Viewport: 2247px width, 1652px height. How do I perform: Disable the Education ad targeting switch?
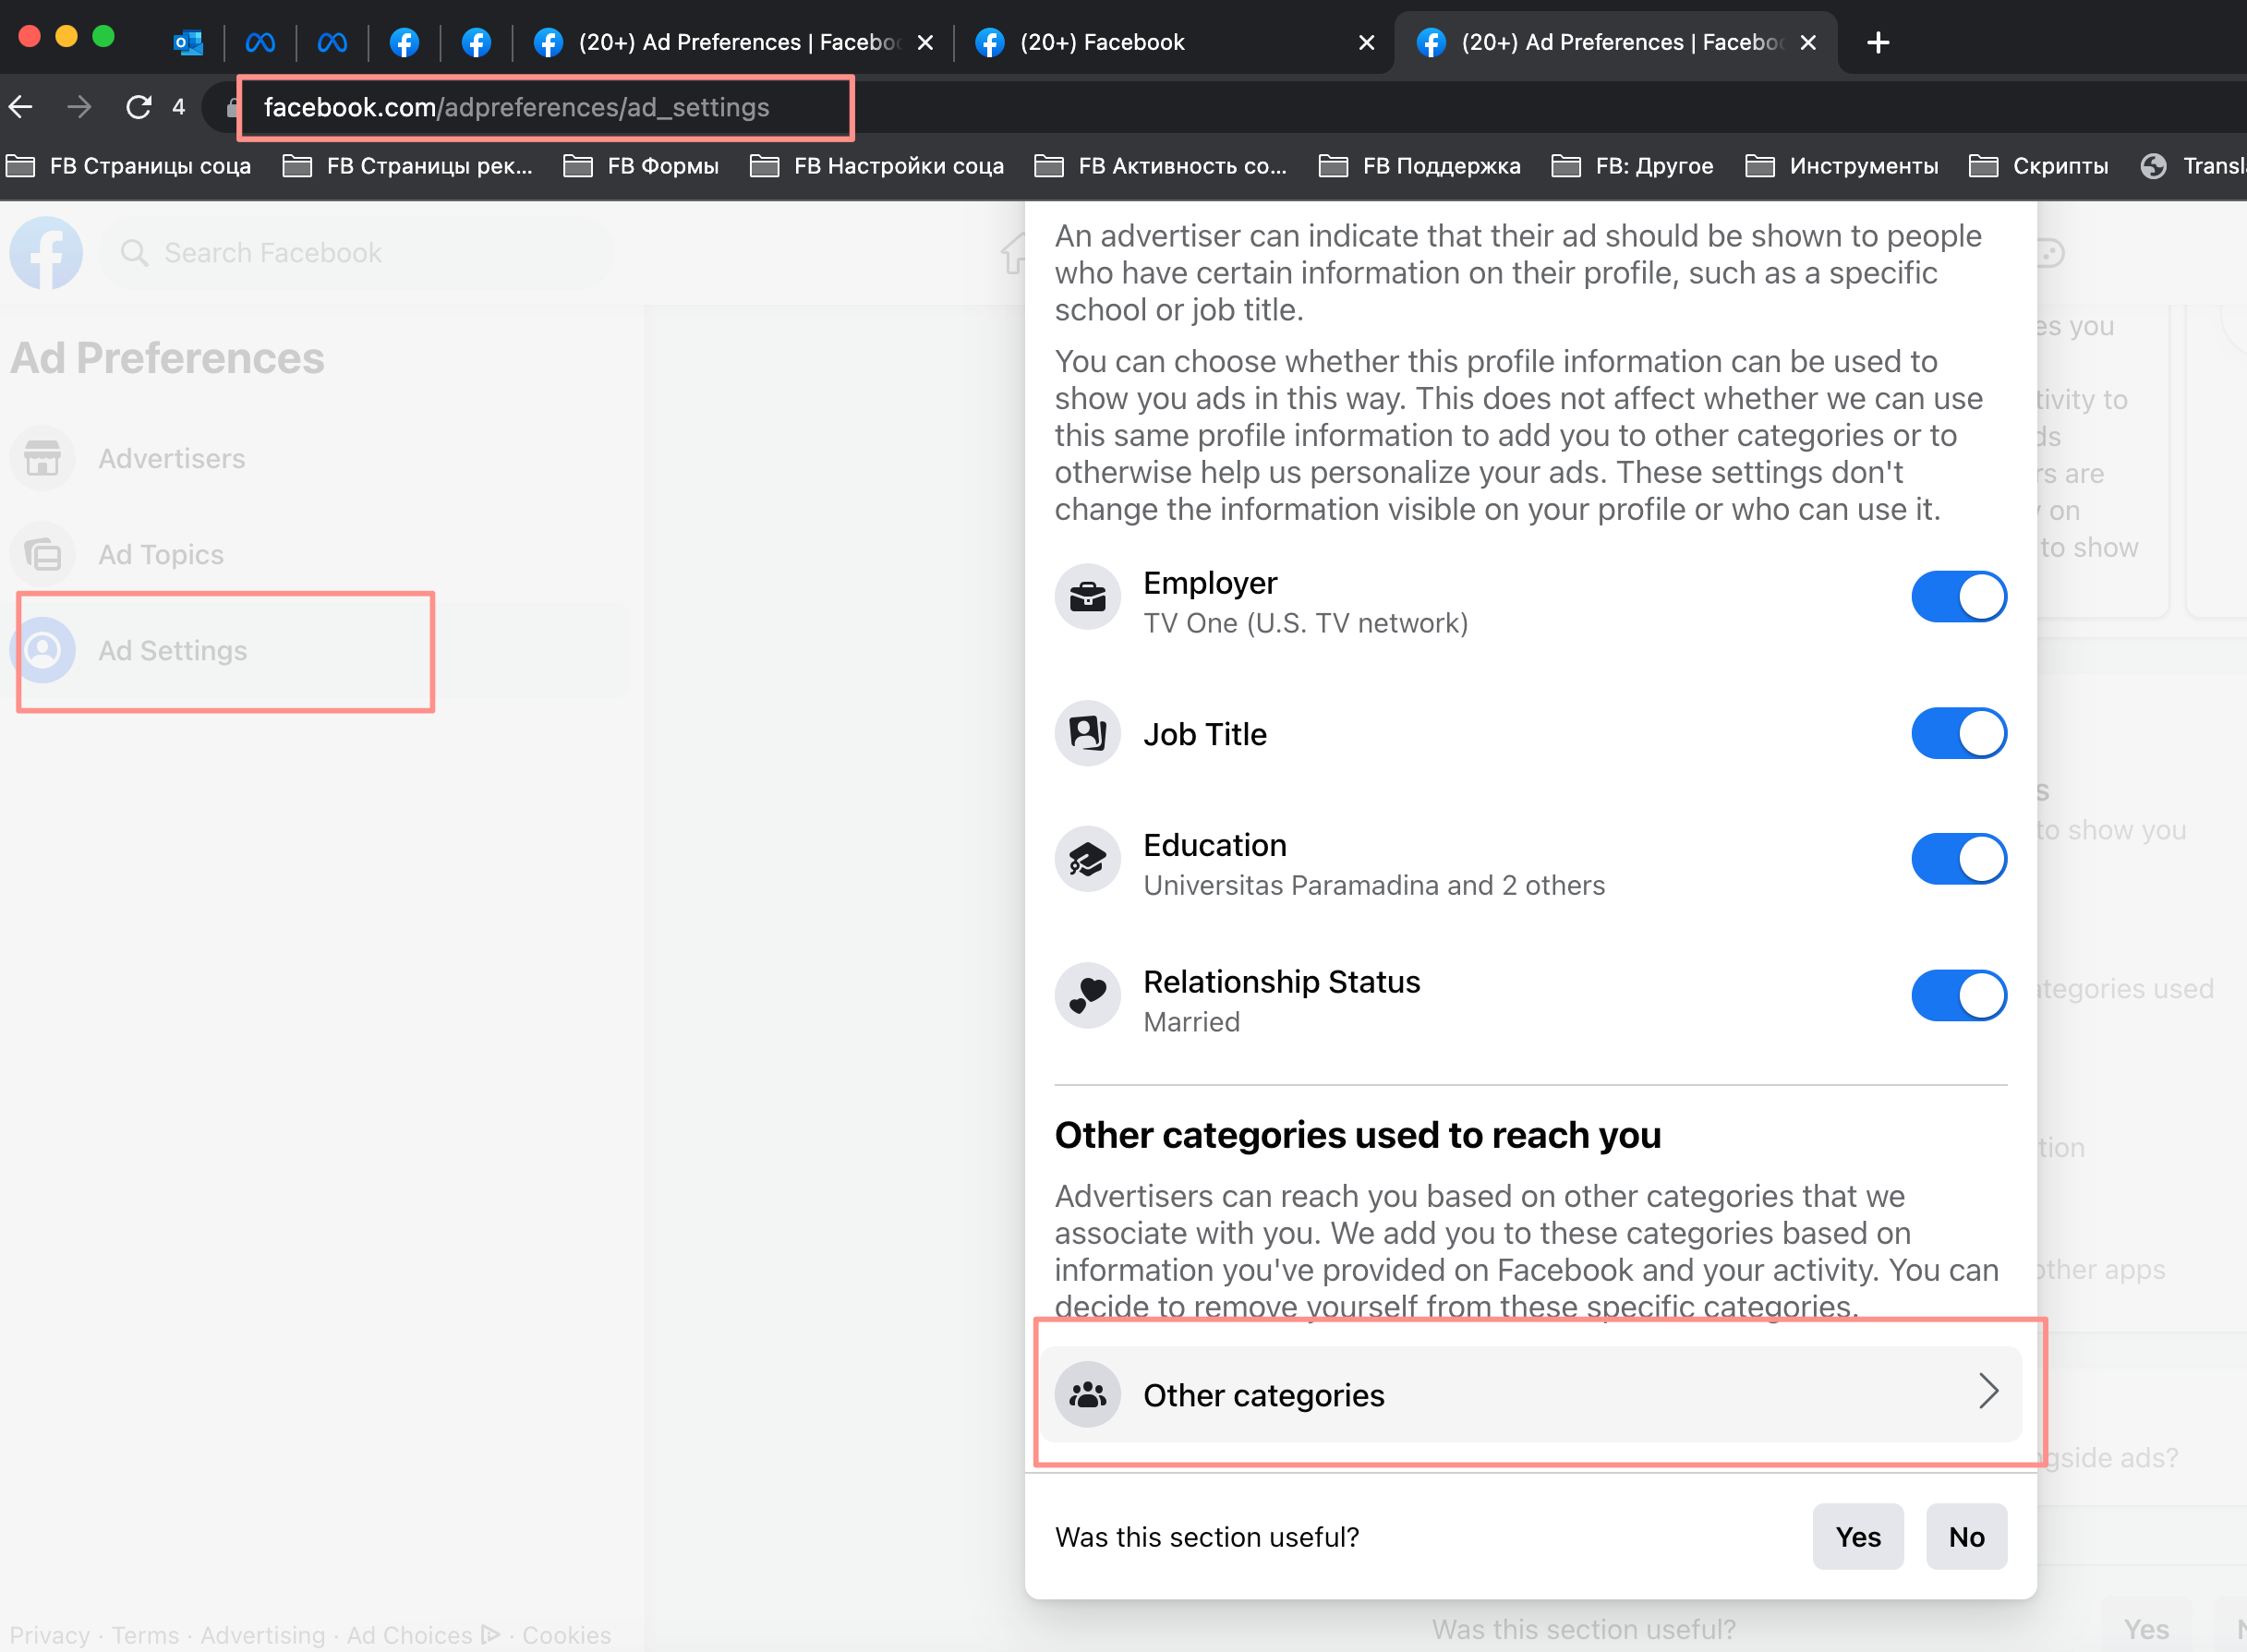click(x=1958, y=859)
